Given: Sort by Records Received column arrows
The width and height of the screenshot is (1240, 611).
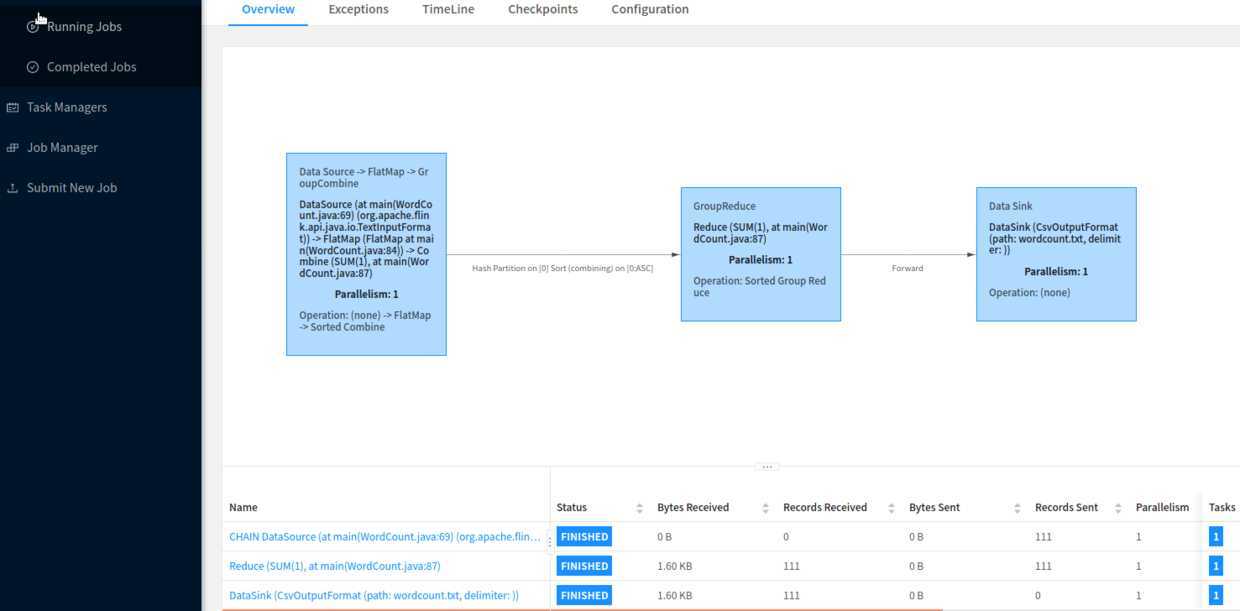Looking at the screenshot, I should click(892, 508).
